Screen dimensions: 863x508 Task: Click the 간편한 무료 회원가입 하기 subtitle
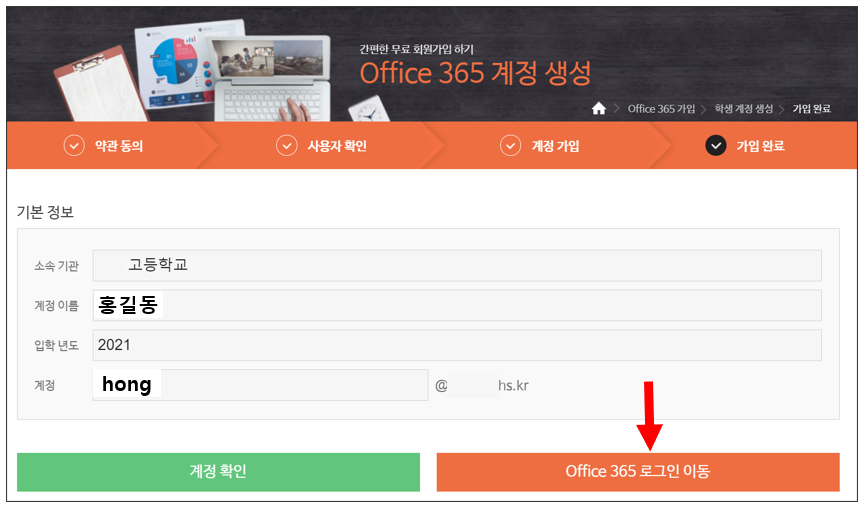[416, 49]
